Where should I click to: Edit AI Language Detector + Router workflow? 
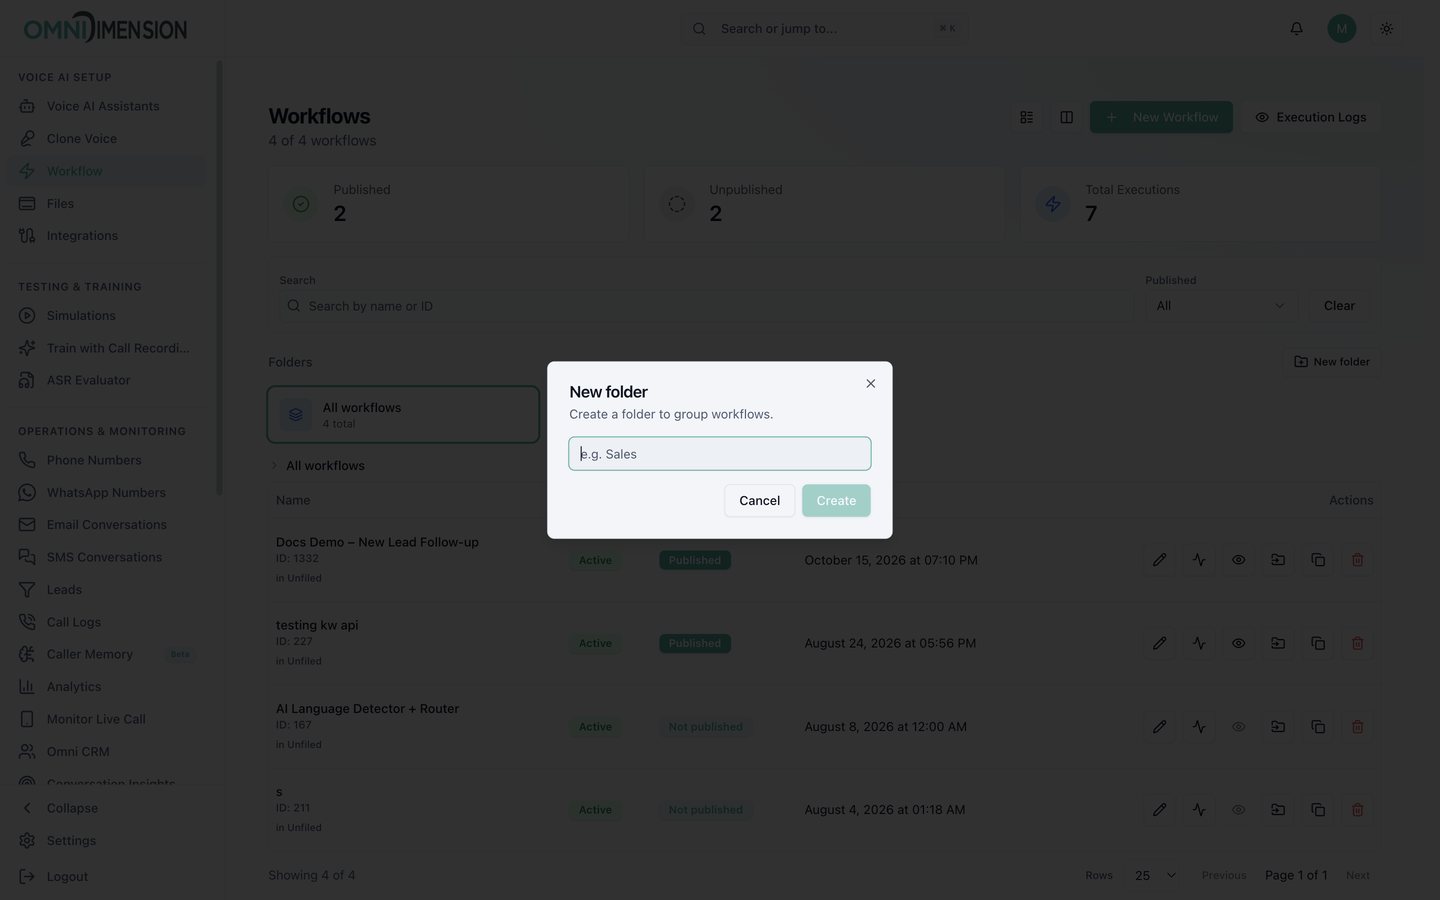coord(1159,727)
